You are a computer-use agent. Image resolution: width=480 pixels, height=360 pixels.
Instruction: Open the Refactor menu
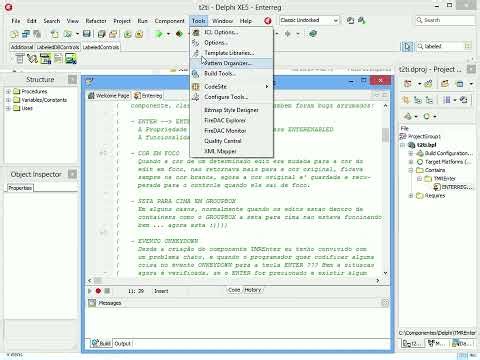[96, 21]
